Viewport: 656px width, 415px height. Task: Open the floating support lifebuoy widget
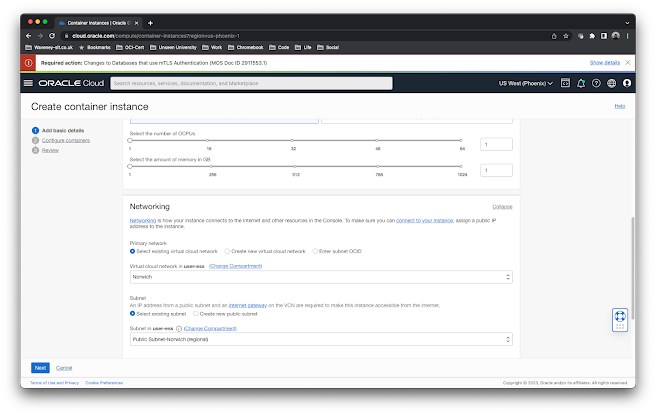coord(620,320)
